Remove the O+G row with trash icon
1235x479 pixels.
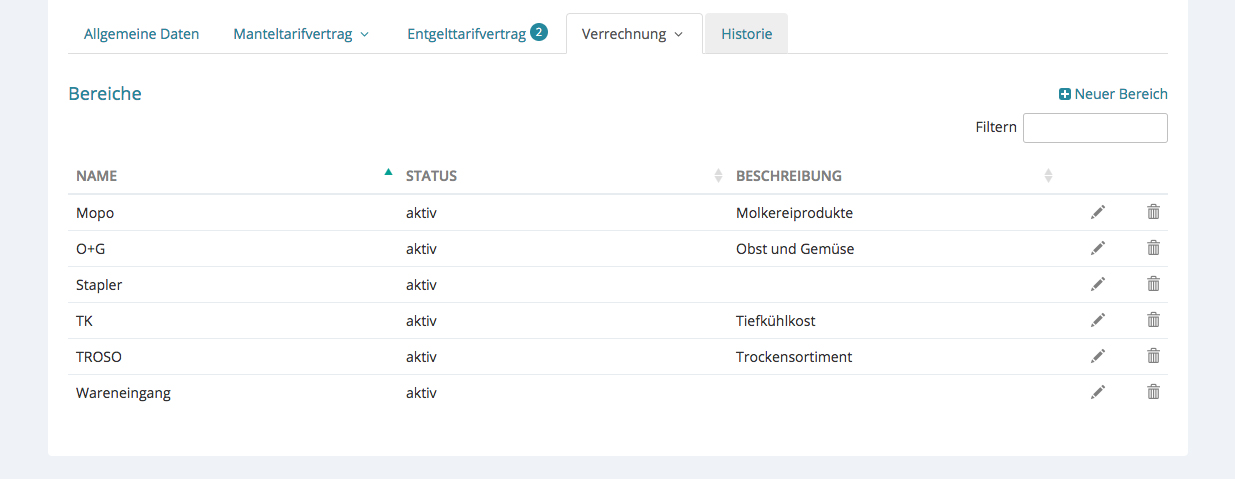tap(1153, 248)
